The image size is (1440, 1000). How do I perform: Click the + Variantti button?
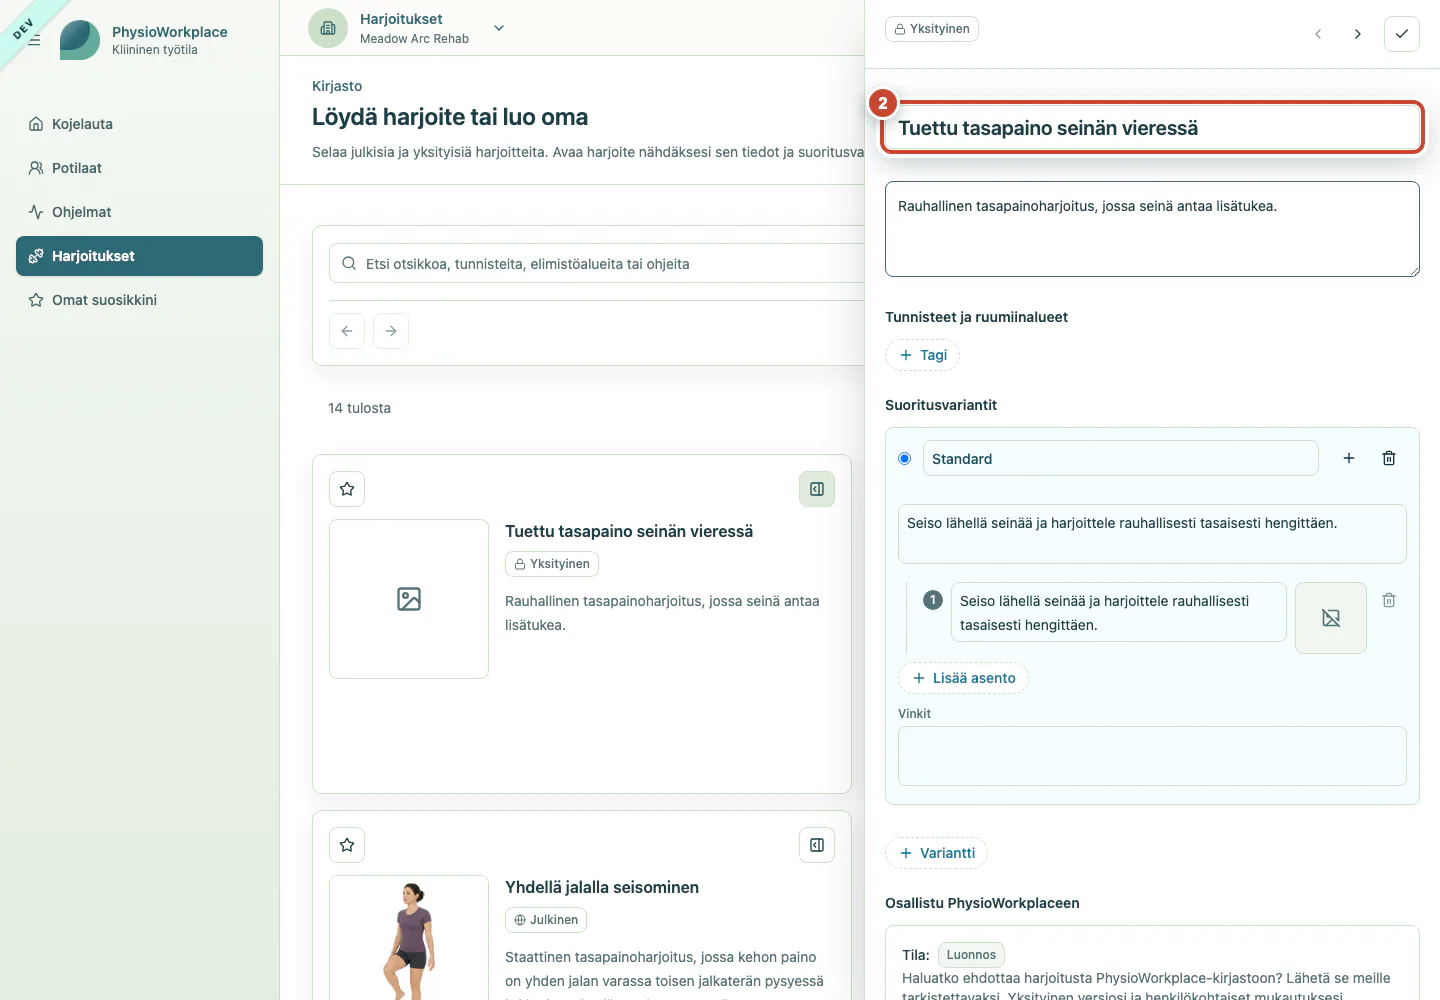(936, 853)
